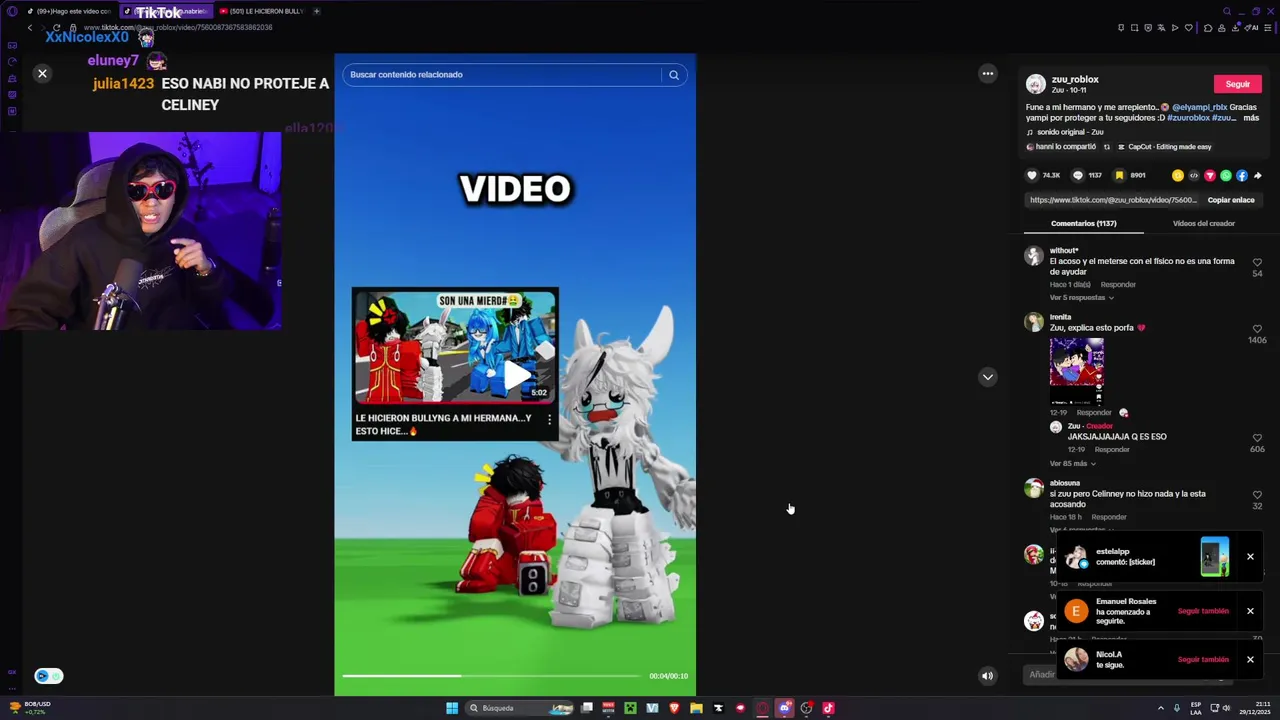
Task: Send to friends via red paper-plane icon
Action: (x=1210, y=176)
